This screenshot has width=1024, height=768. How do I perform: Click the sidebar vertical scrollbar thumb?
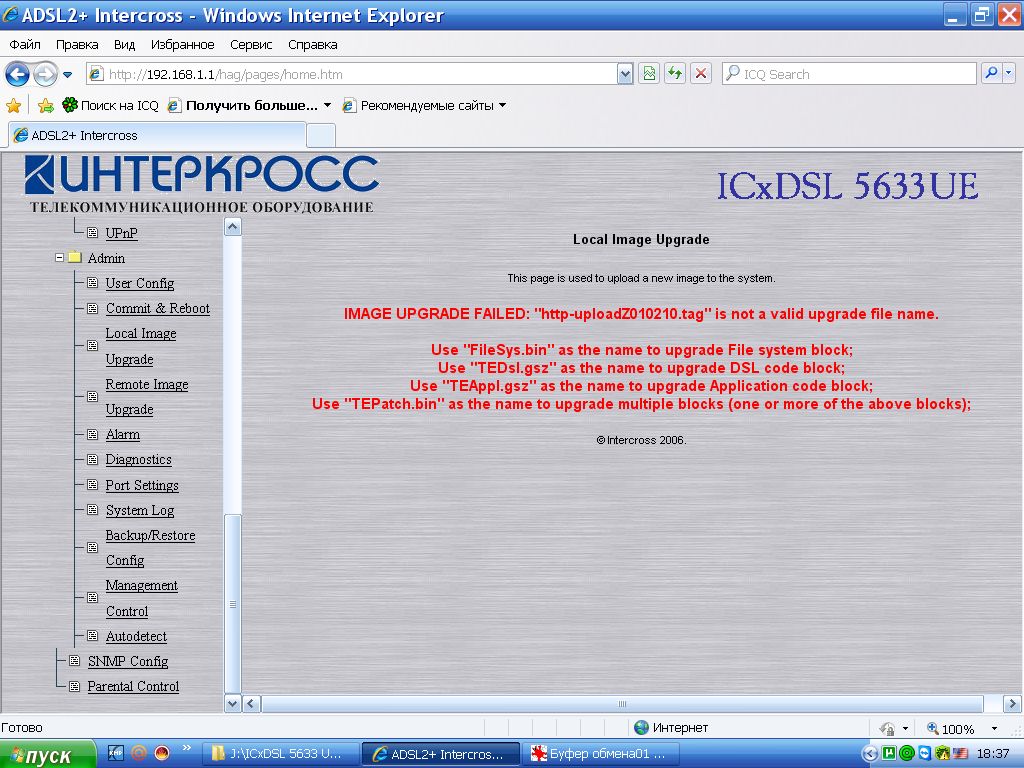point(232,603)
